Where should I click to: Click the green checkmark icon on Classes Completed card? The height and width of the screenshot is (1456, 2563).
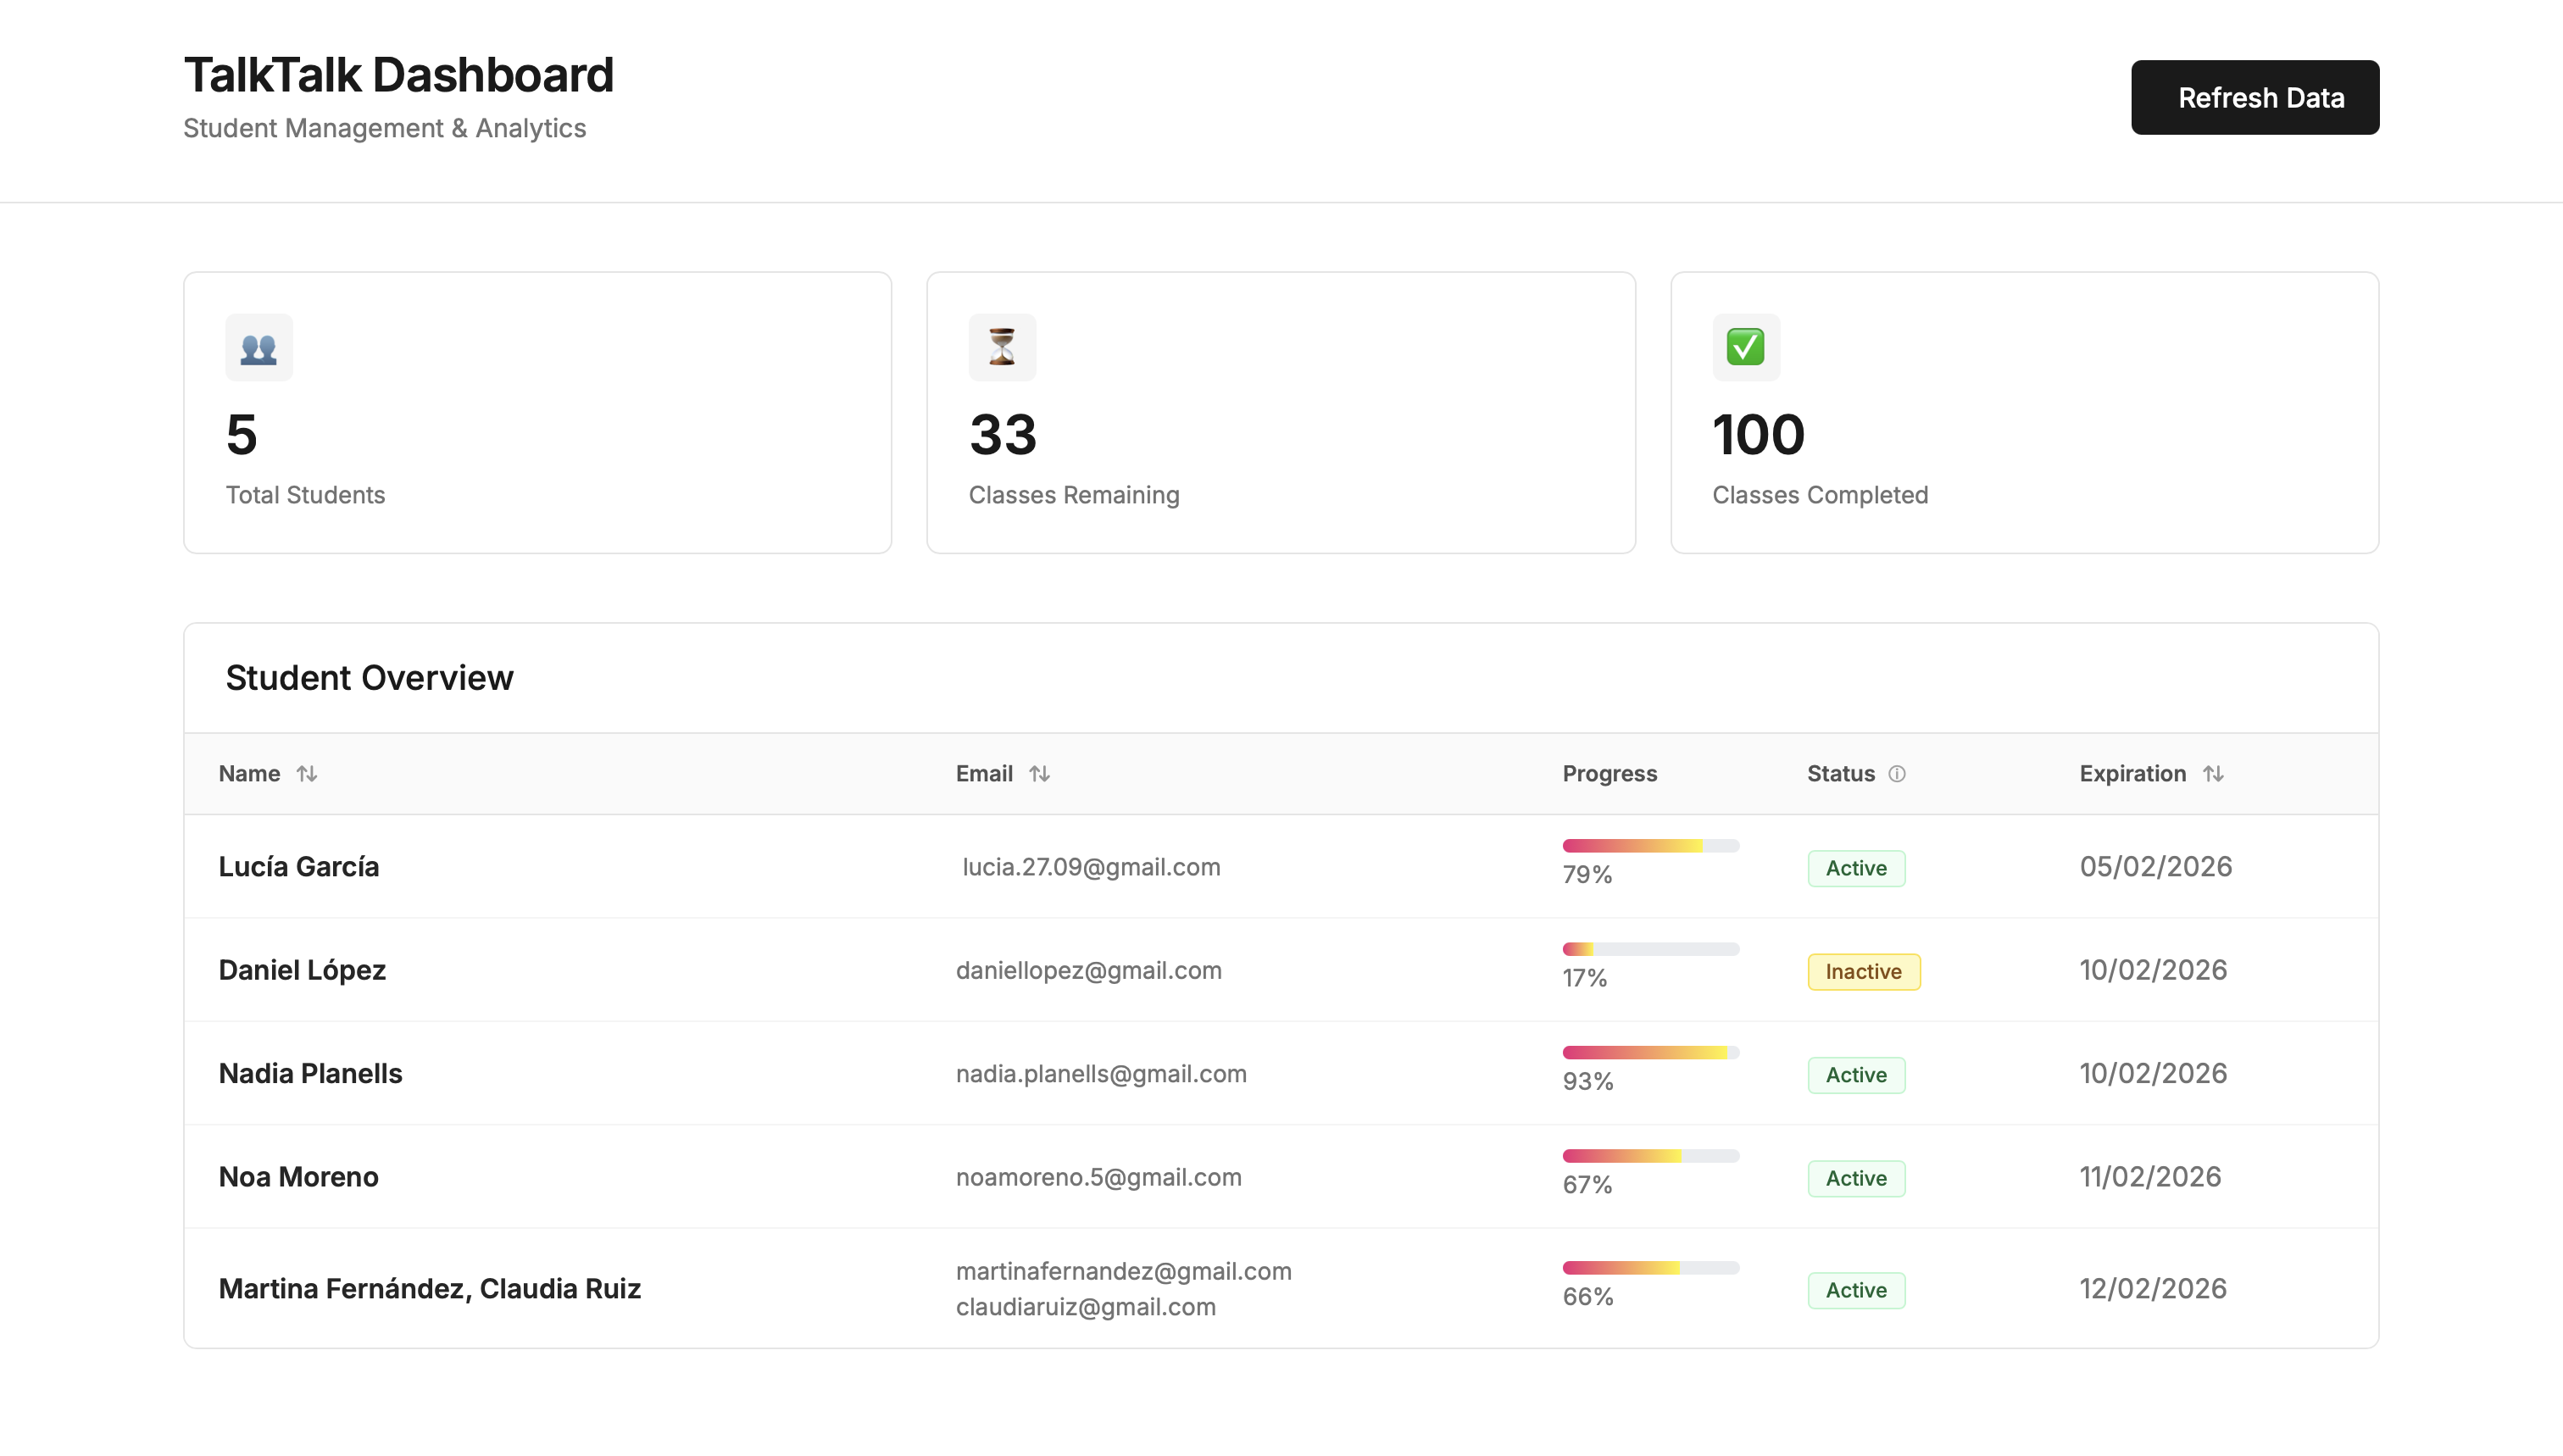coord(1745,347)
